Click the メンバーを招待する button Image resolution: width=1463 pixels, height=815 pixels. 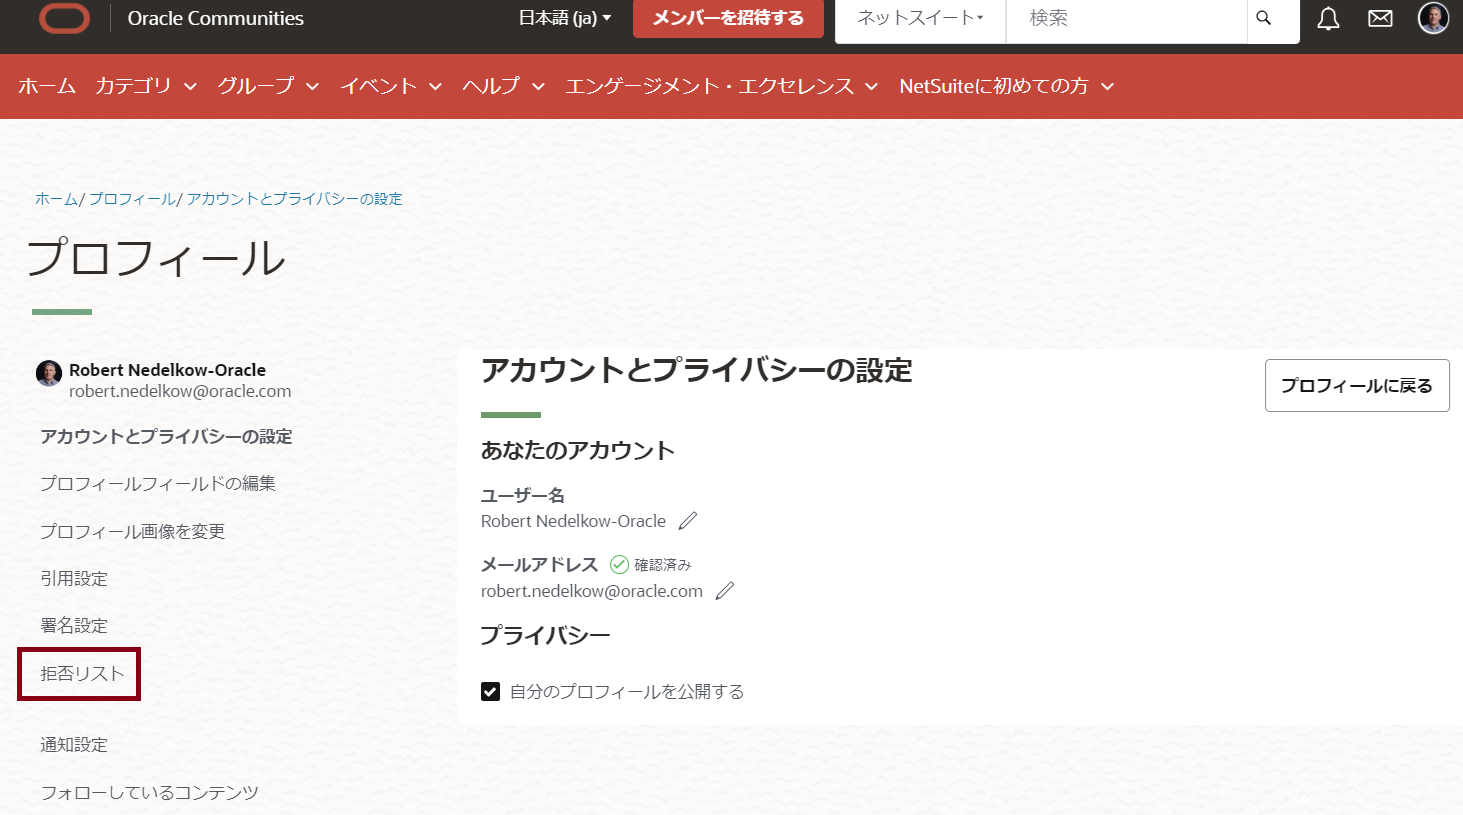[x=728, y=18]
